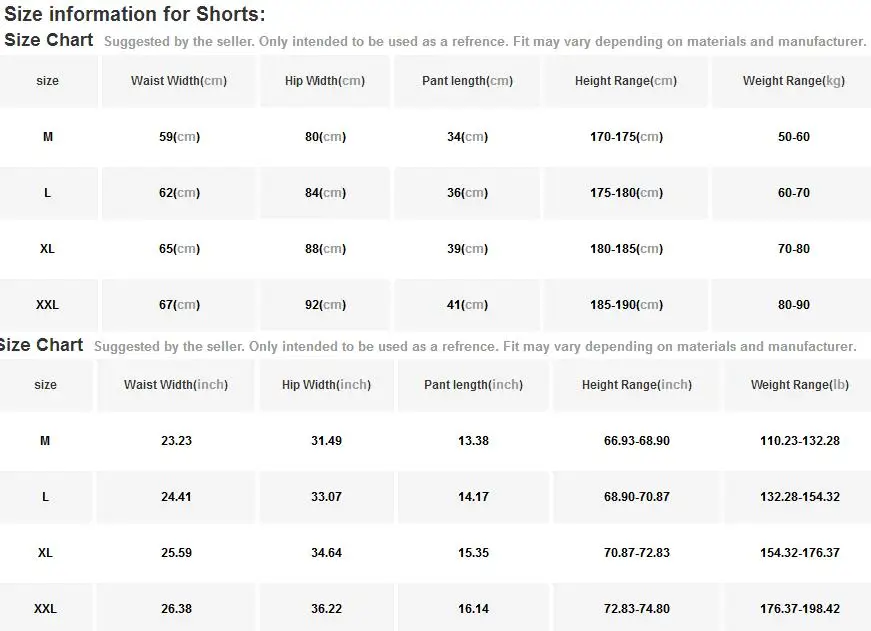Image resolution: width=871 pixels, height=631 pixels.
Task: Select the XXL row label in cm chart
Action: 47,305
